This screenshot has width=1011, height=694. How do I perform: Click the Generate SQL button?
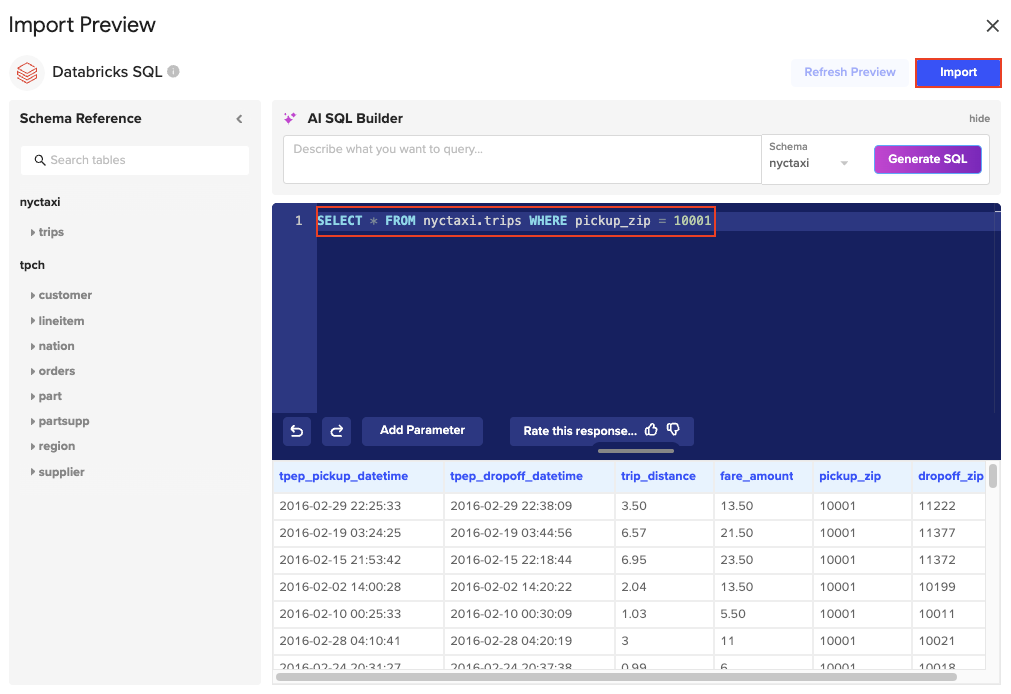tap(927, 159)
